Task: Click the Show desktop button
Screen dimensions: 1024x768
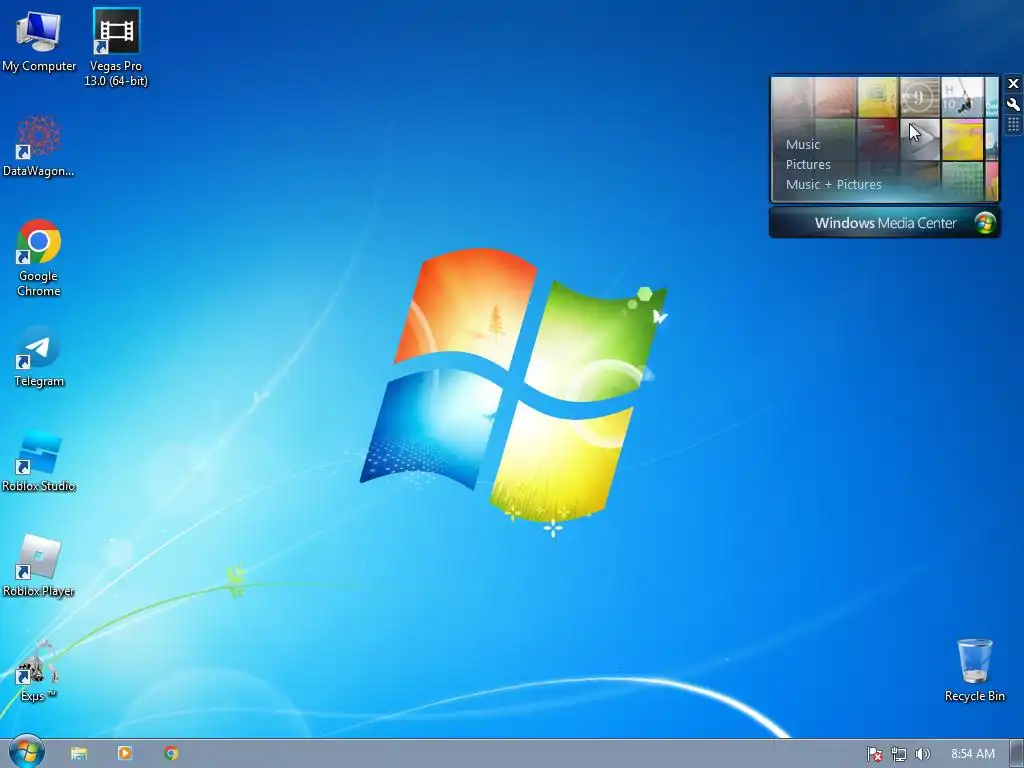Action: click(1017, 754)
